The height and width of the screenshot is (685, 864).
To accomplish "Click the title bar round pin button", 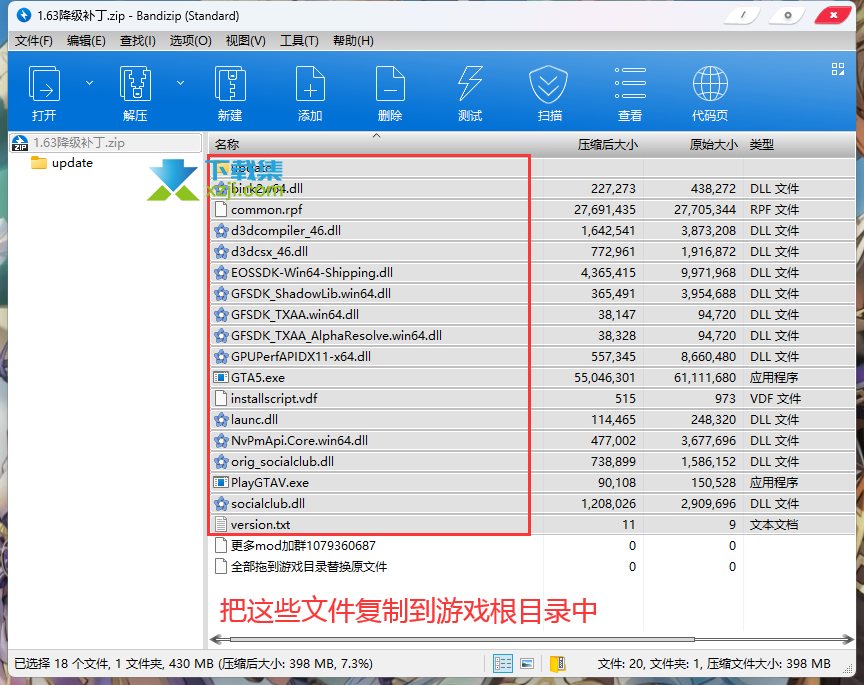I will coord(788,15).
